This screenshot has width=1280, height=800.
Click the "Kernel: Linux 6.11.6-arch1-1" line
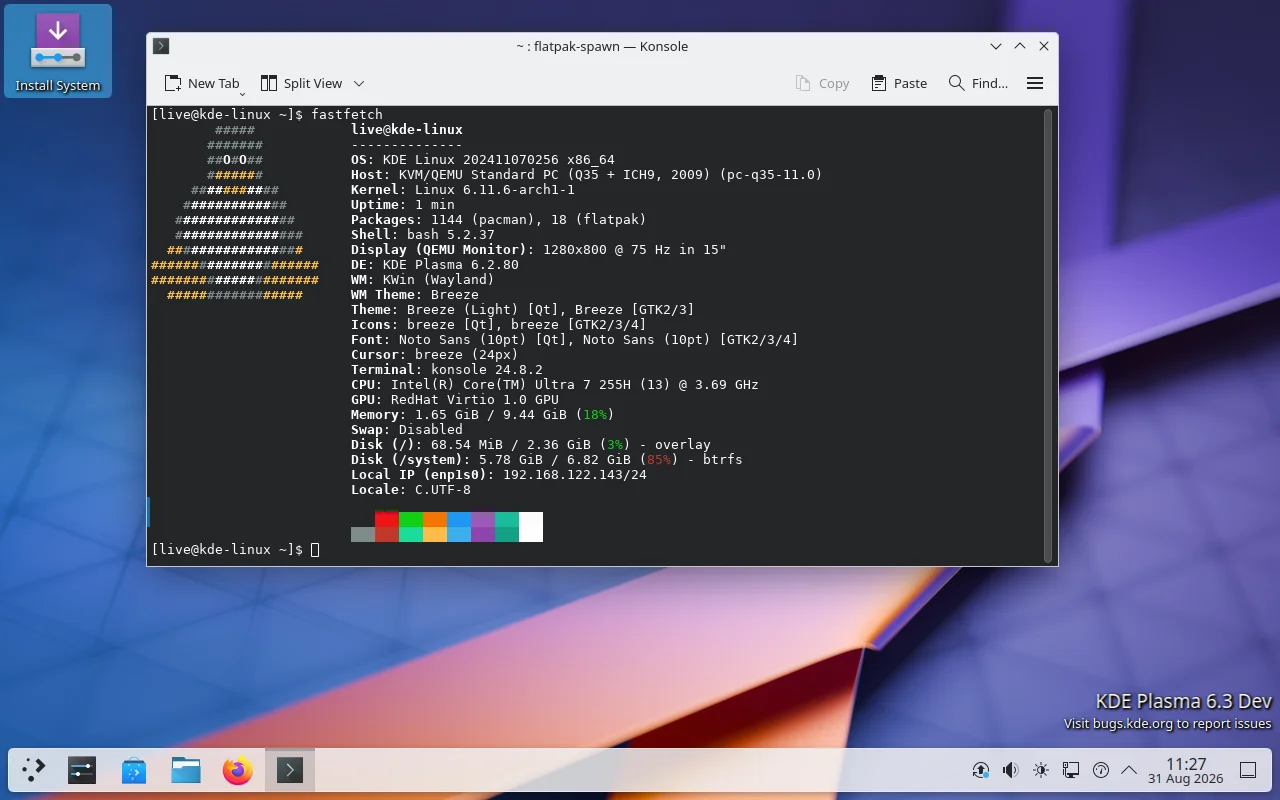[463, 190]
